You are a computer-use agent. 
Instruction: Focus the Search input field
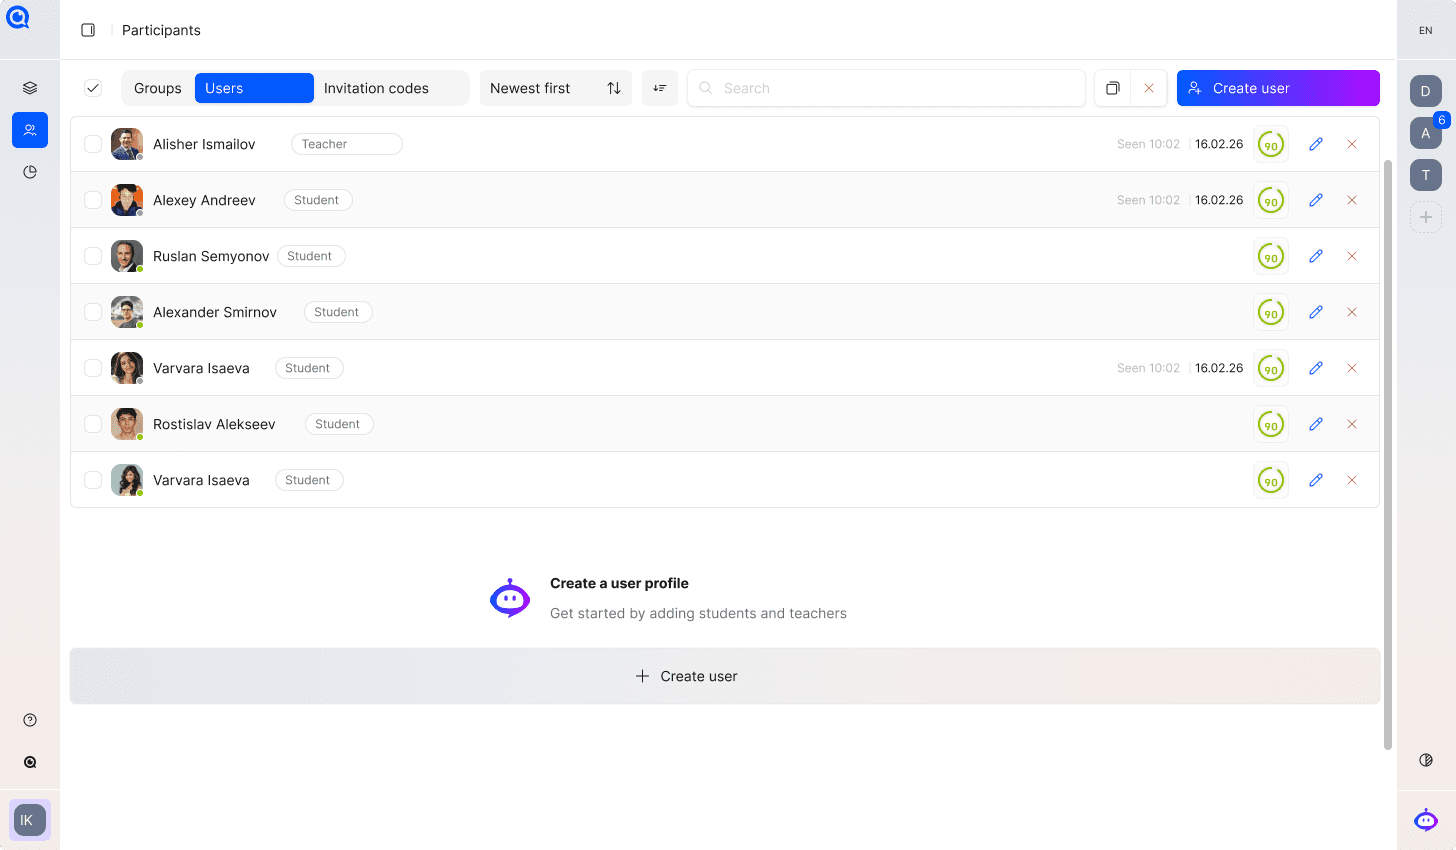[886, 88]
